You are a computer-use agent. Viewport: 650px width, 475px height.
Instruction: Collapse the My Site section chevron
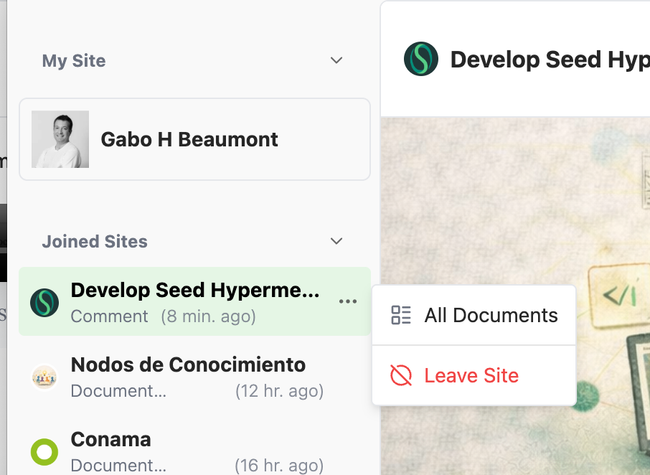tap(336, 61)
